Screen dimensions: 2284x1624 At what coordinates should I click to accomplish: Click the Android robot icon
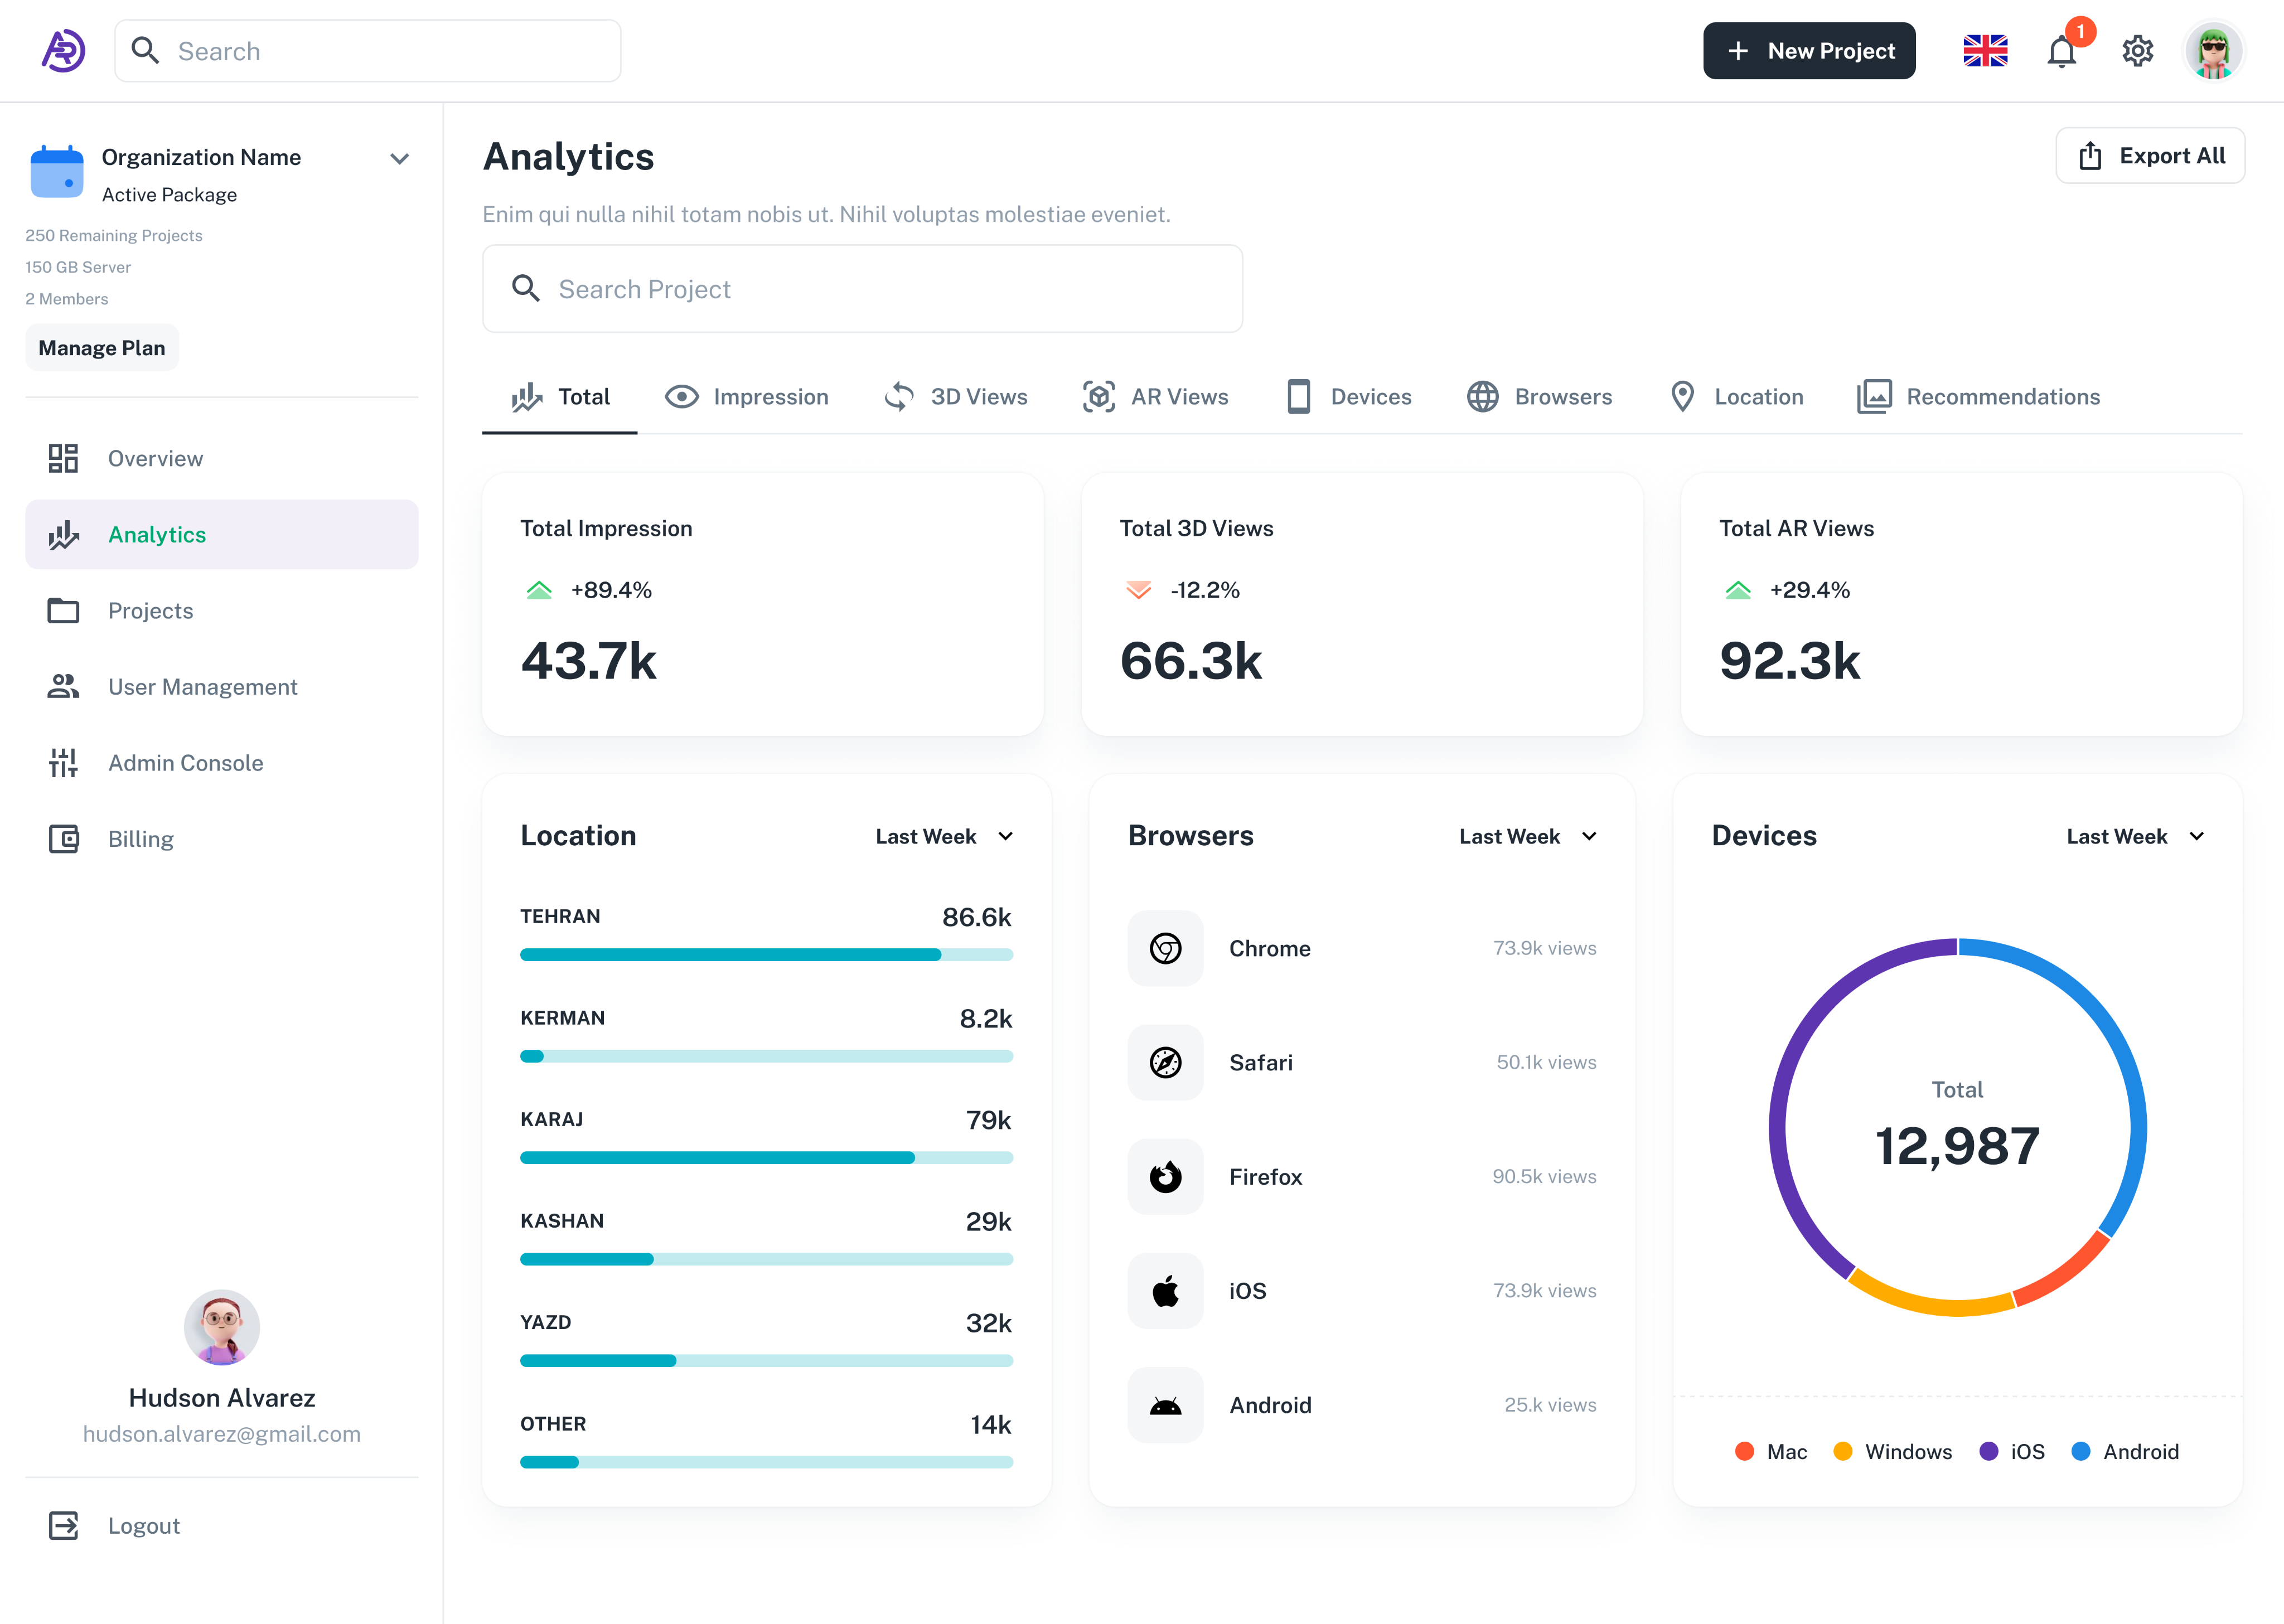tap(1165, 1405)
